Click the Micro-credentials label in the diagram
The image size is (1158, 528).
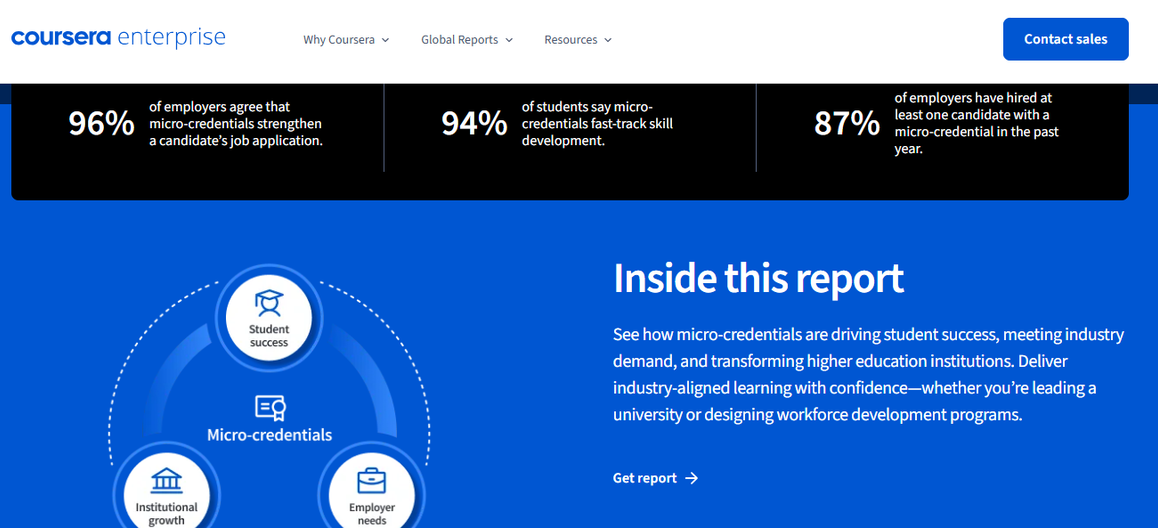pos(270,435)
